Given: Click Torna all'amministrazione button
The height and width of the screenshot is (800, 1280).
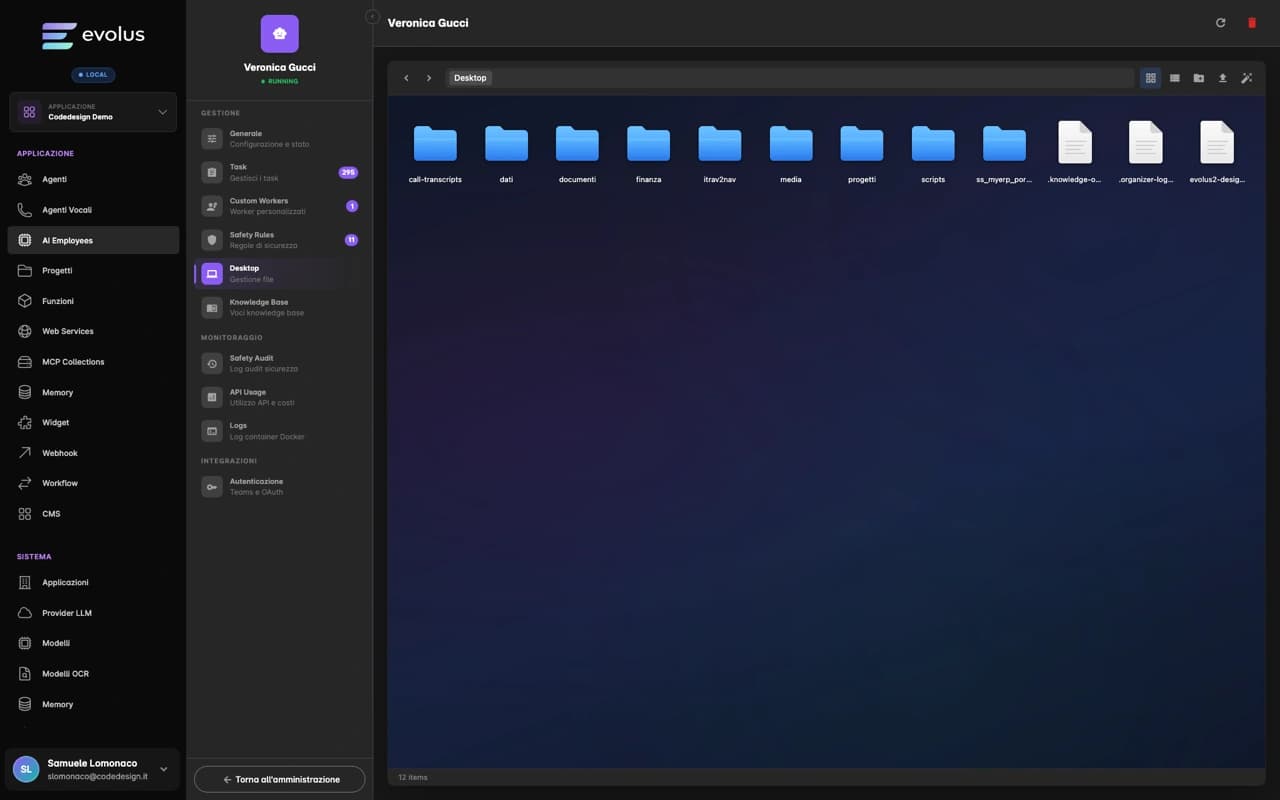Looking at the screenshot, I should point(280,779).
